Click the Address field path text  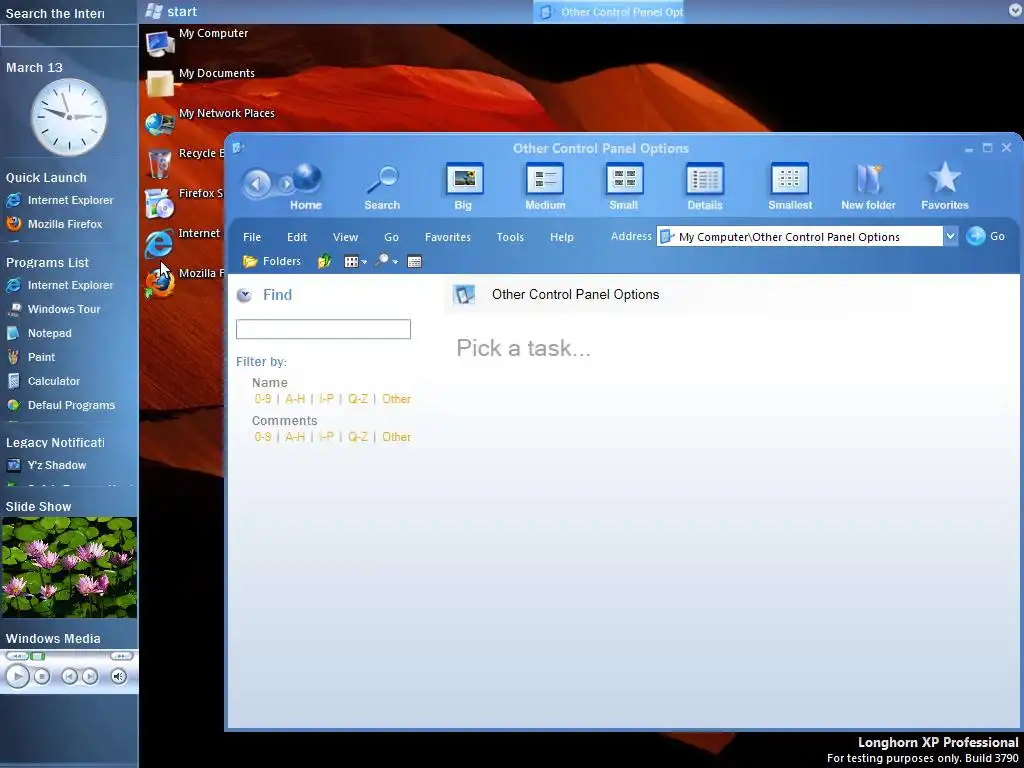click(x=790, y=237)
